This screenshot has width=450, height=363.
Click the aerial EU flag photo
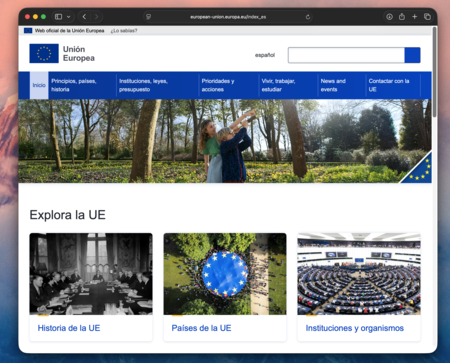(225, 274)
